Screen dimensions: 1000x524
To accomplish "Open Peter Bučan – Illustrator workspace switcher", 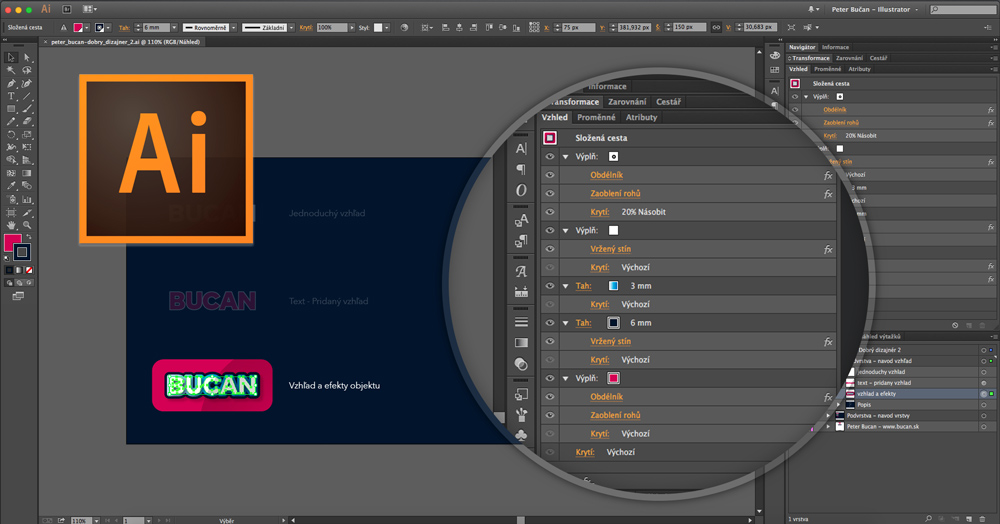I will click(874, 9).
